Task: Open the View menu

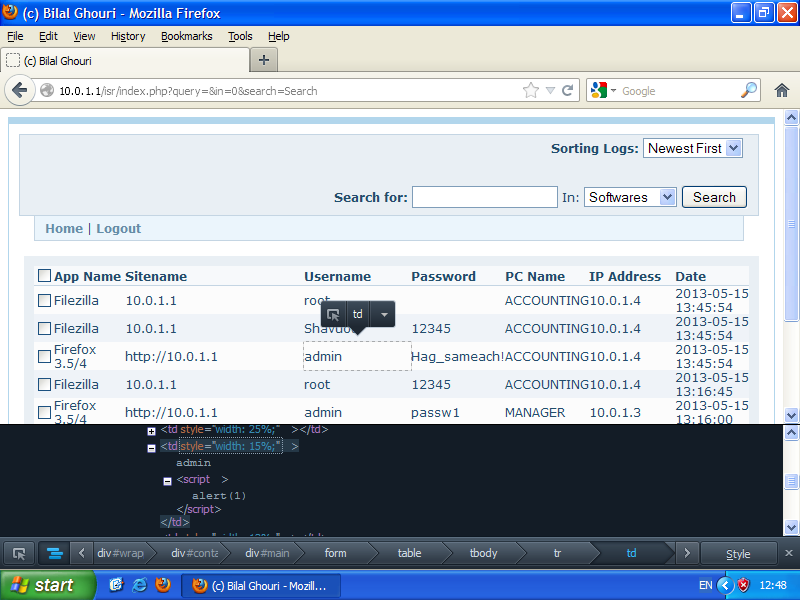Action: point(84,36)
